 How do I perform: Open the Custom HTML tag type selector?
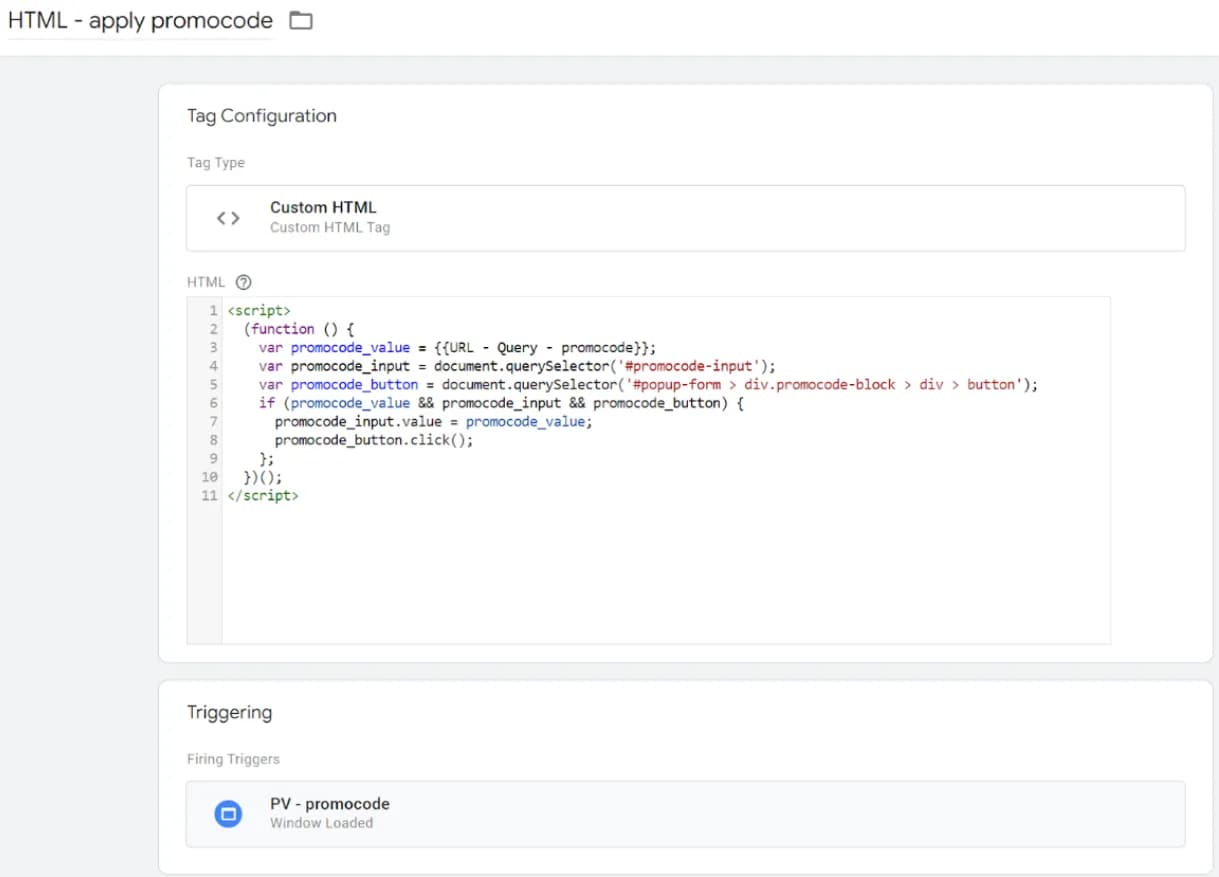click(685, 217)
